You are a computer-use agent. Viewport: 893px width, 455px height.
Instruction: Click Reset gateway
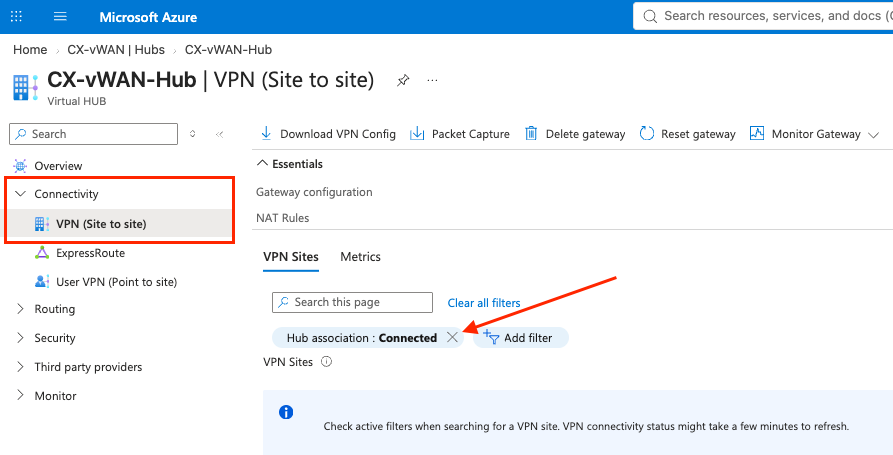687,134
